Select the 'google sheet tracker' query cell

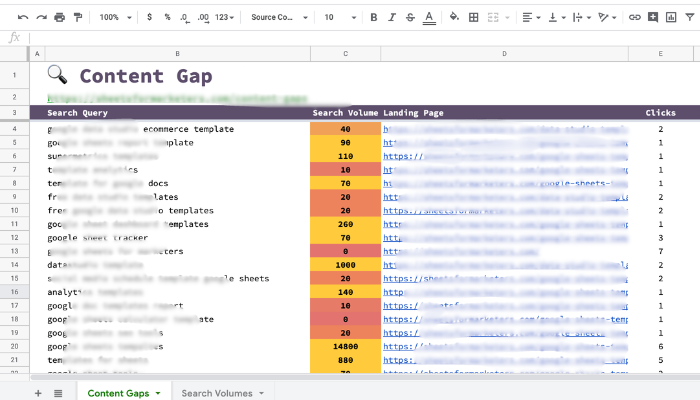177,238
